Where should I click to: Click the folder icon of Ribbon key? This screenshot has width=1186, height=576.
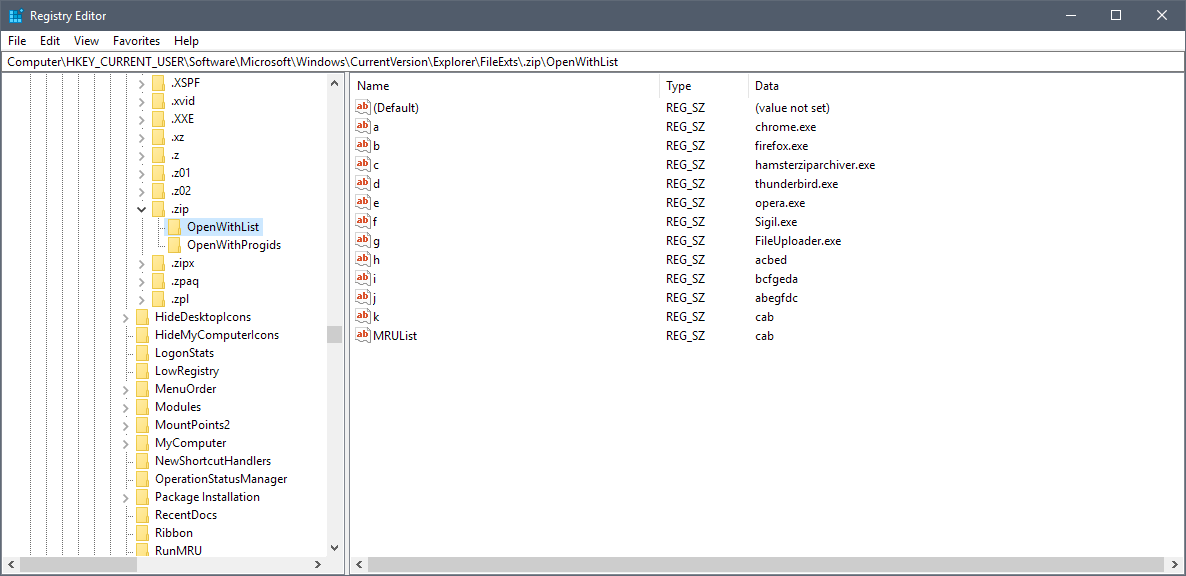pos(142,533)
